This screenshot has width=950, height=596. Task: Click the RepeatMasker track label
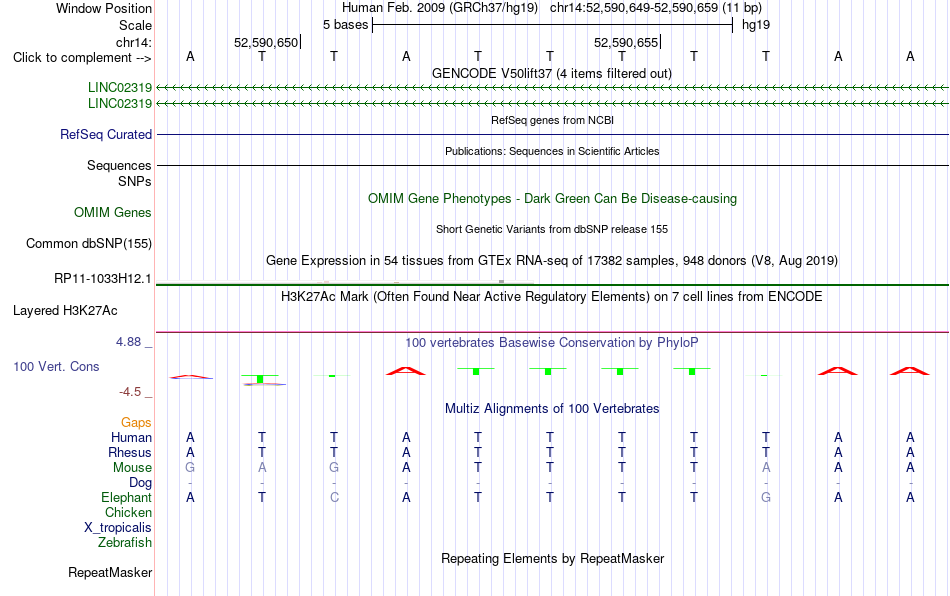click(x=110, y=572)
